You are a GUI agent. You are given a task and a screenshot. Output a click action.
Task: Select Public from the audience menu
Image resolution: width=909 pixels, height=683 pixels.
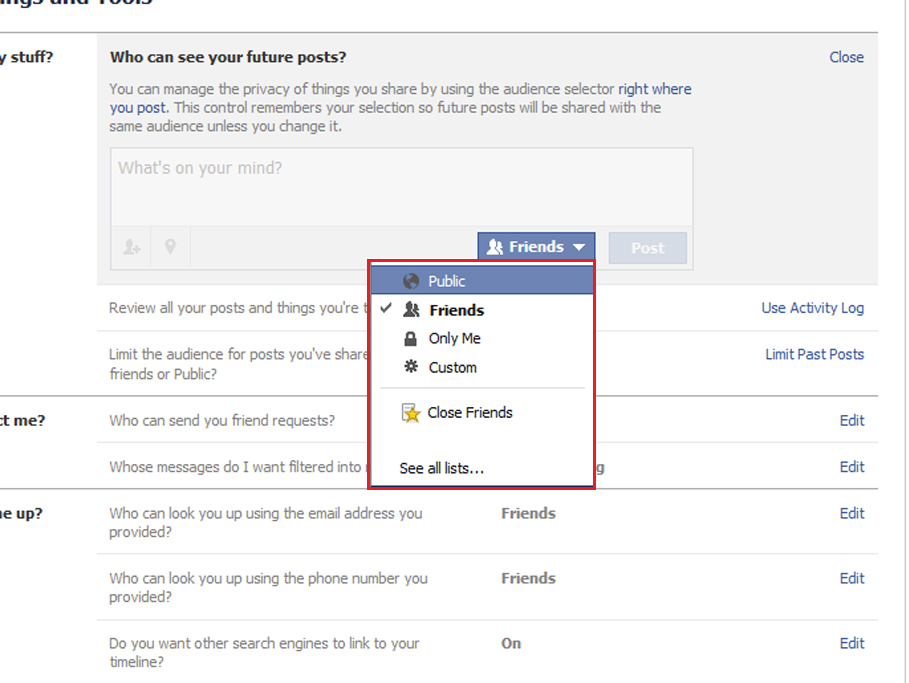pyautogui.click(x=482, y=281)
